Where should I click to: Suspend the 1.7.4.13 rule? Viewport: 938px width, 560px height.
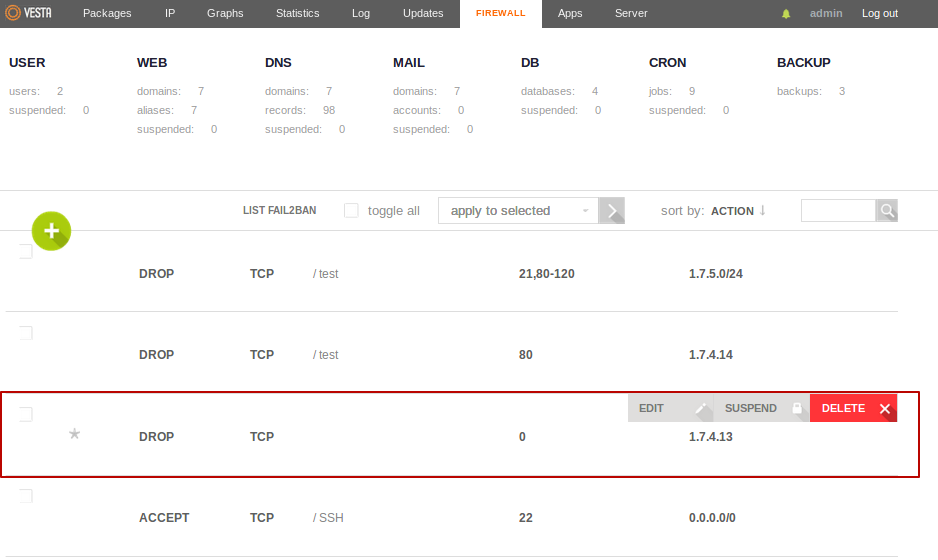pos(762,408)
